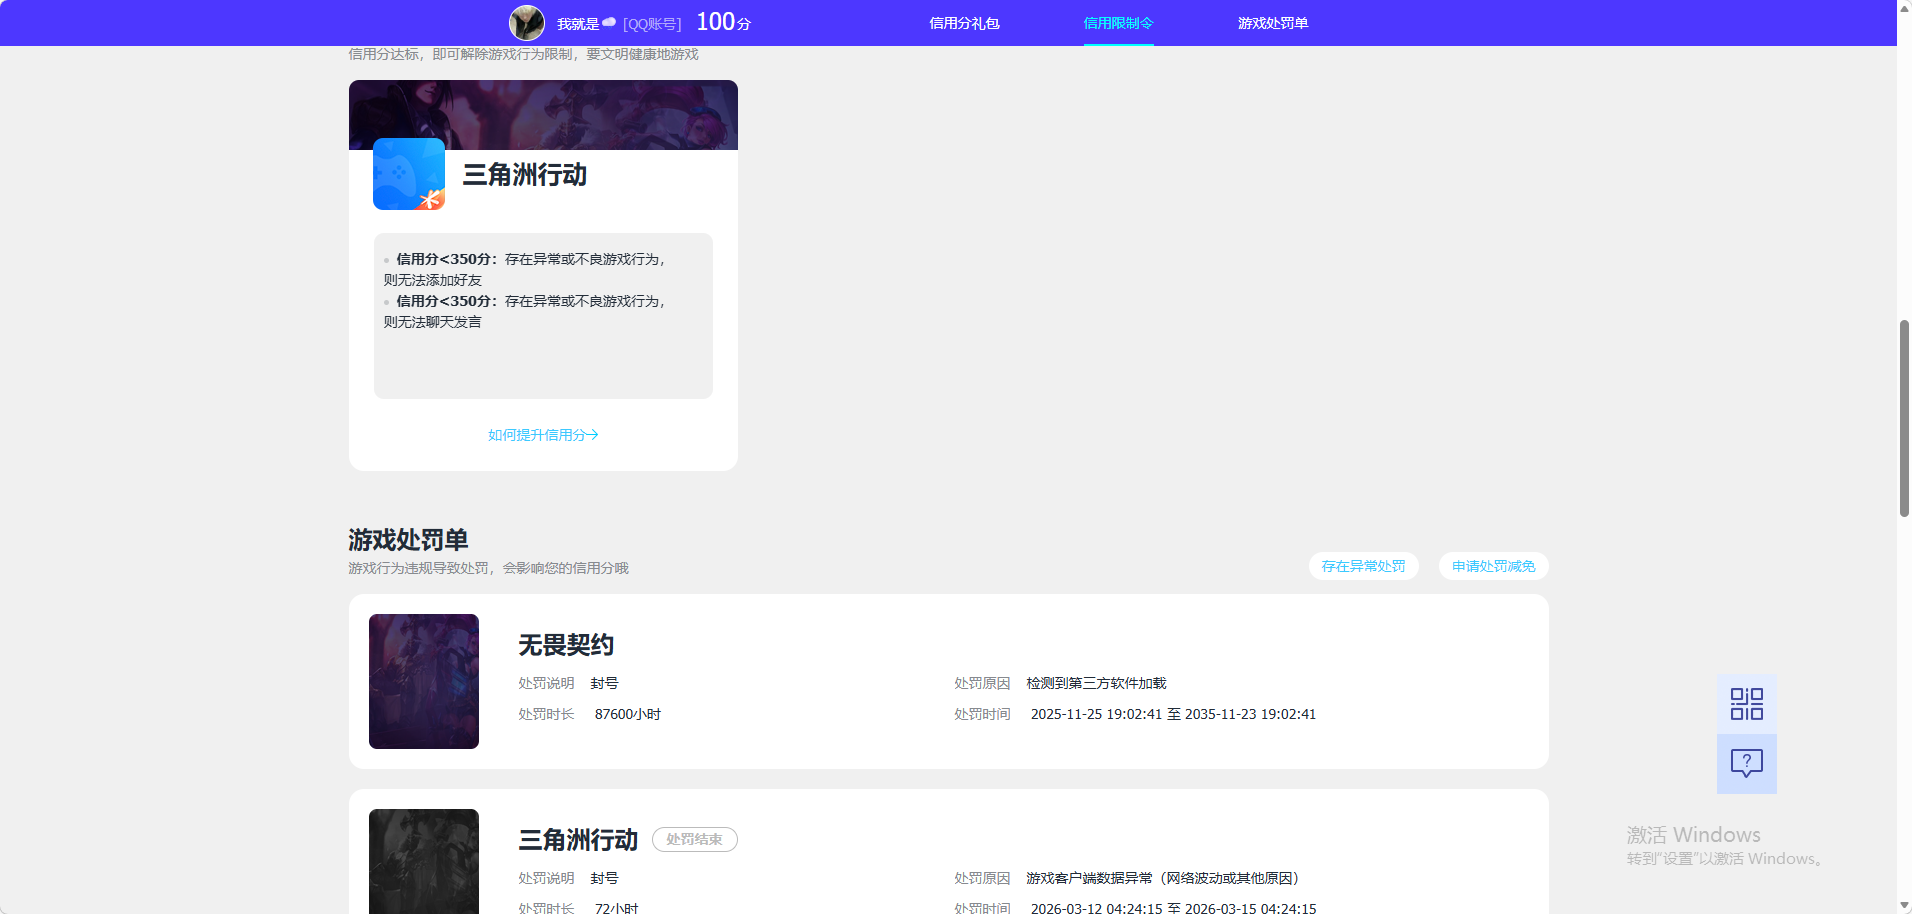Click the 申请处罚减免 button
Viewport: 1912px width, 914px height.
[1492, 566]
